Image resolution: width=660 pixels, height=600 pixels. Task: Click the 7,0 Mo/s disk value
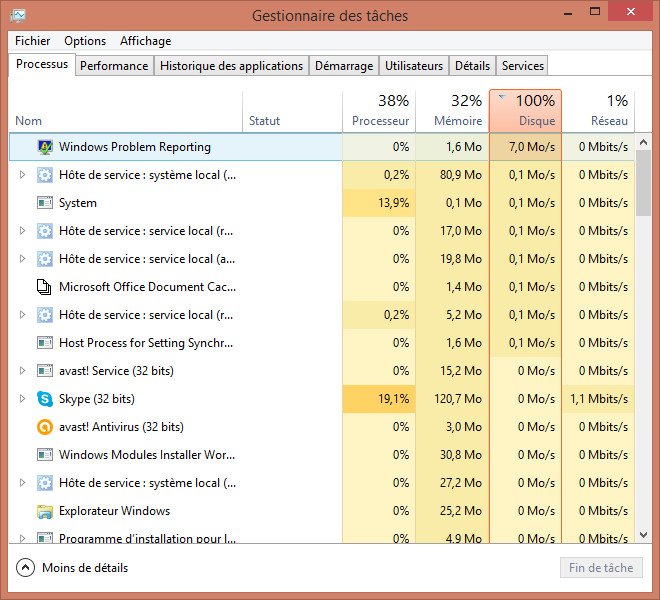coord(532,147)
